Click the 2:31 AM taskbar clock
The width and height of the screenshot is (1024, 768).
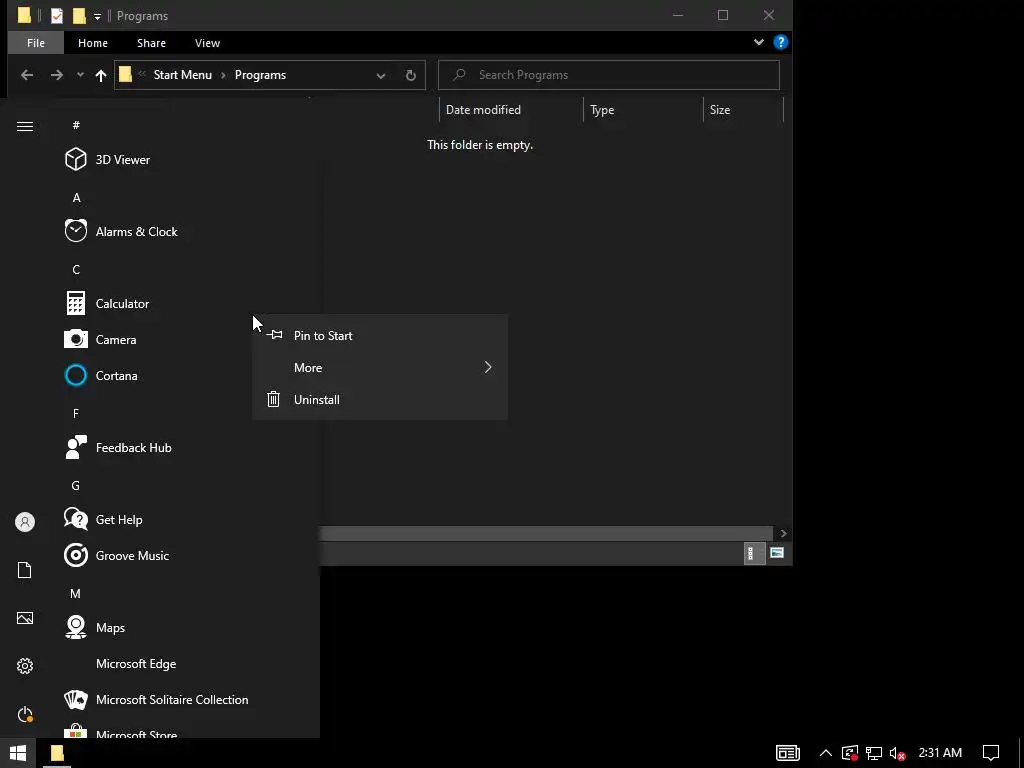coord(940,753)
